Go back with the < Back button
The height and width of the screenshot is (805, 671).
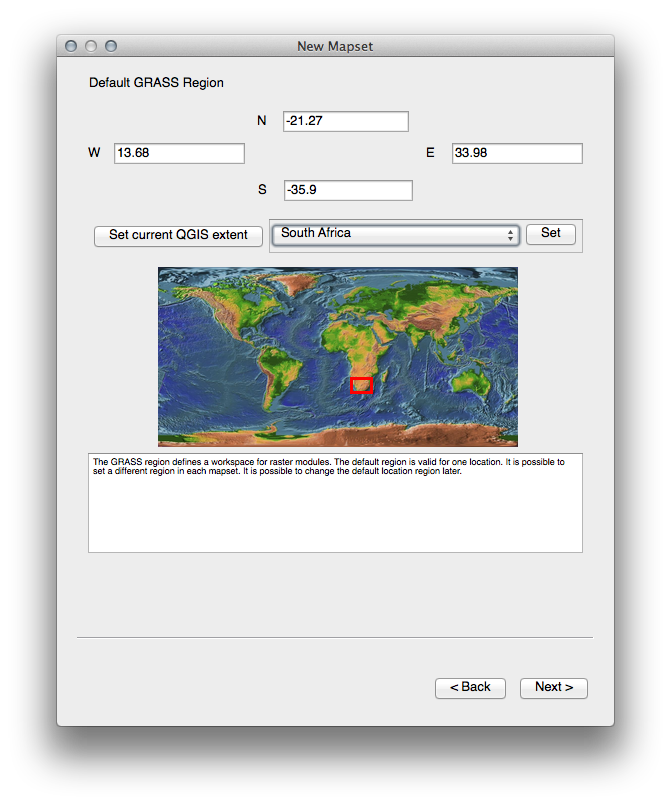point(470,687)
